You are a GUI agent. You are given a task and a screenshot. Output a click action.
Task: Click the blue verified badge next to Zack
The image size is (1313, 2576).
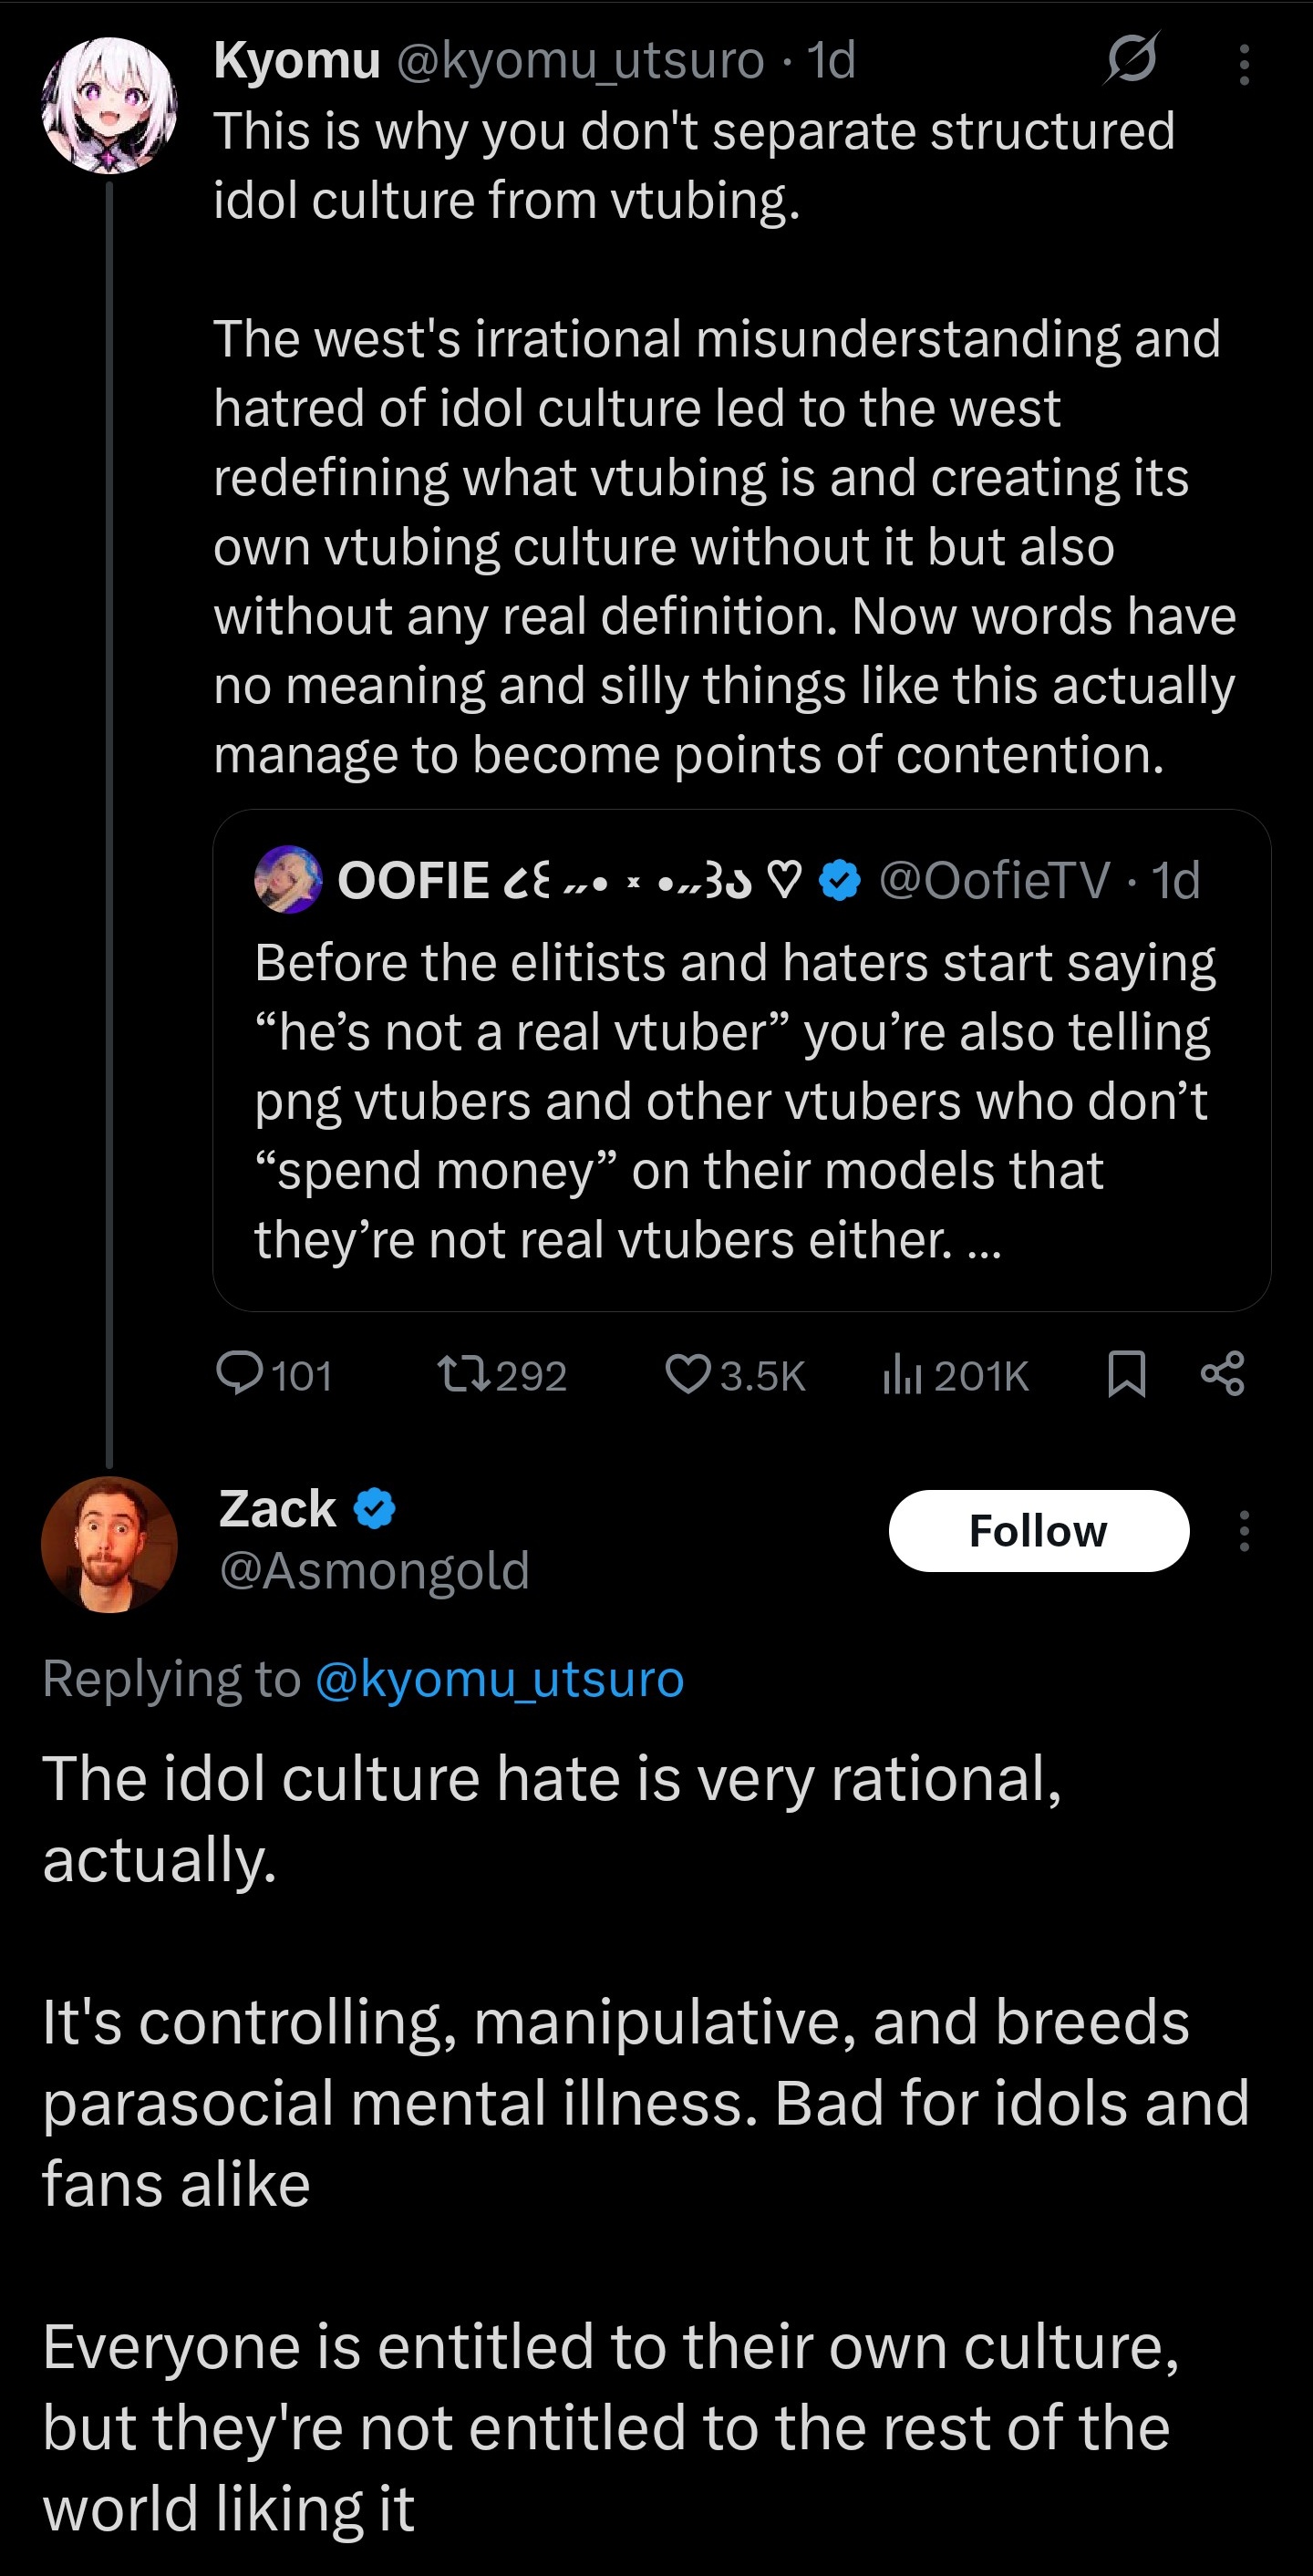coord(375,1508)
